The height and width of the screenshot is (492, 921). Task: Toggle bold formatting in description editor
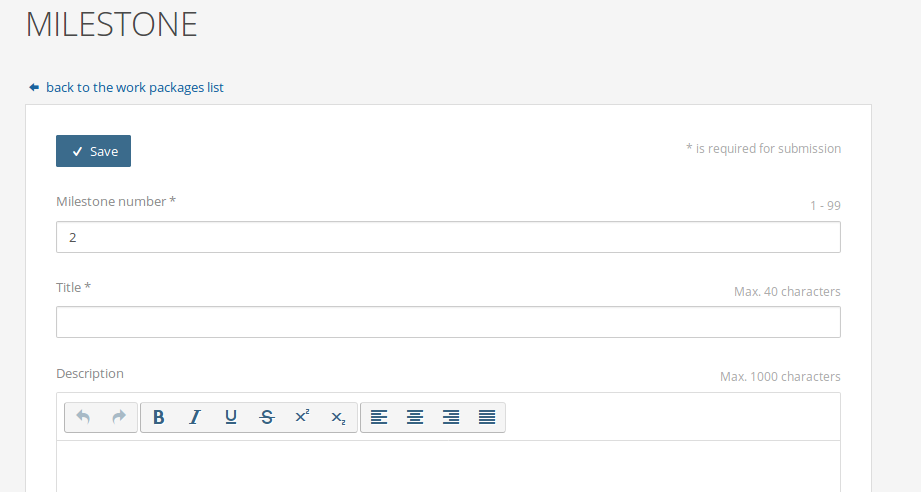158,417
